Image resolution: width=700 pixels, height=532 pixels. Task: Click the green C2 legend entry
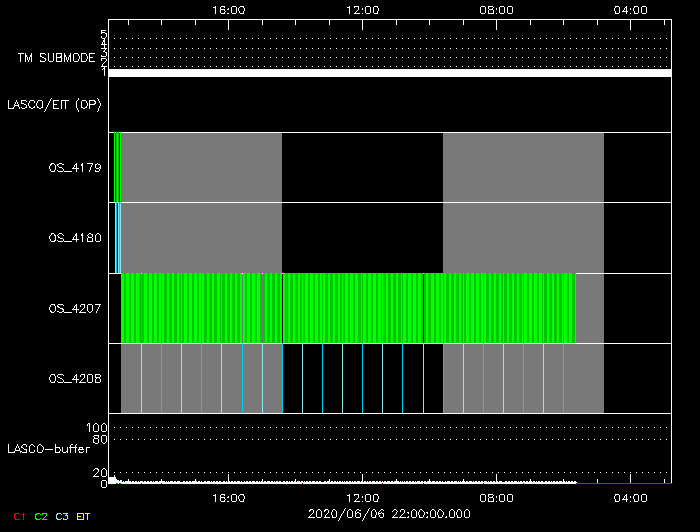(x=41, y=516)
